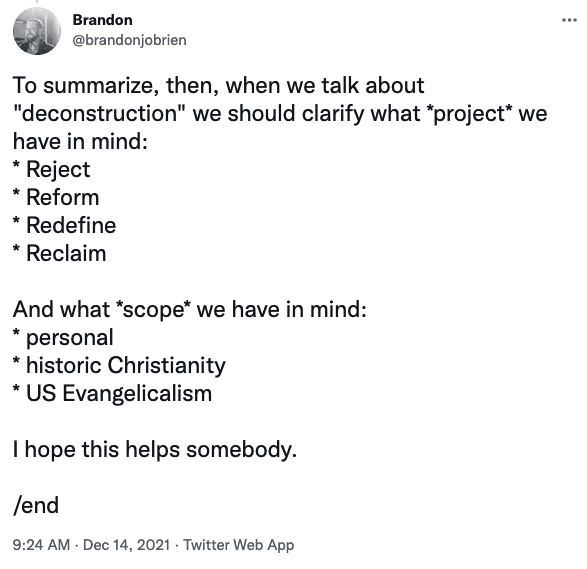Select the "Redefine" bullet item
Image resolution: width=587 pixels, height=569 pixels.
coord(64,225)
